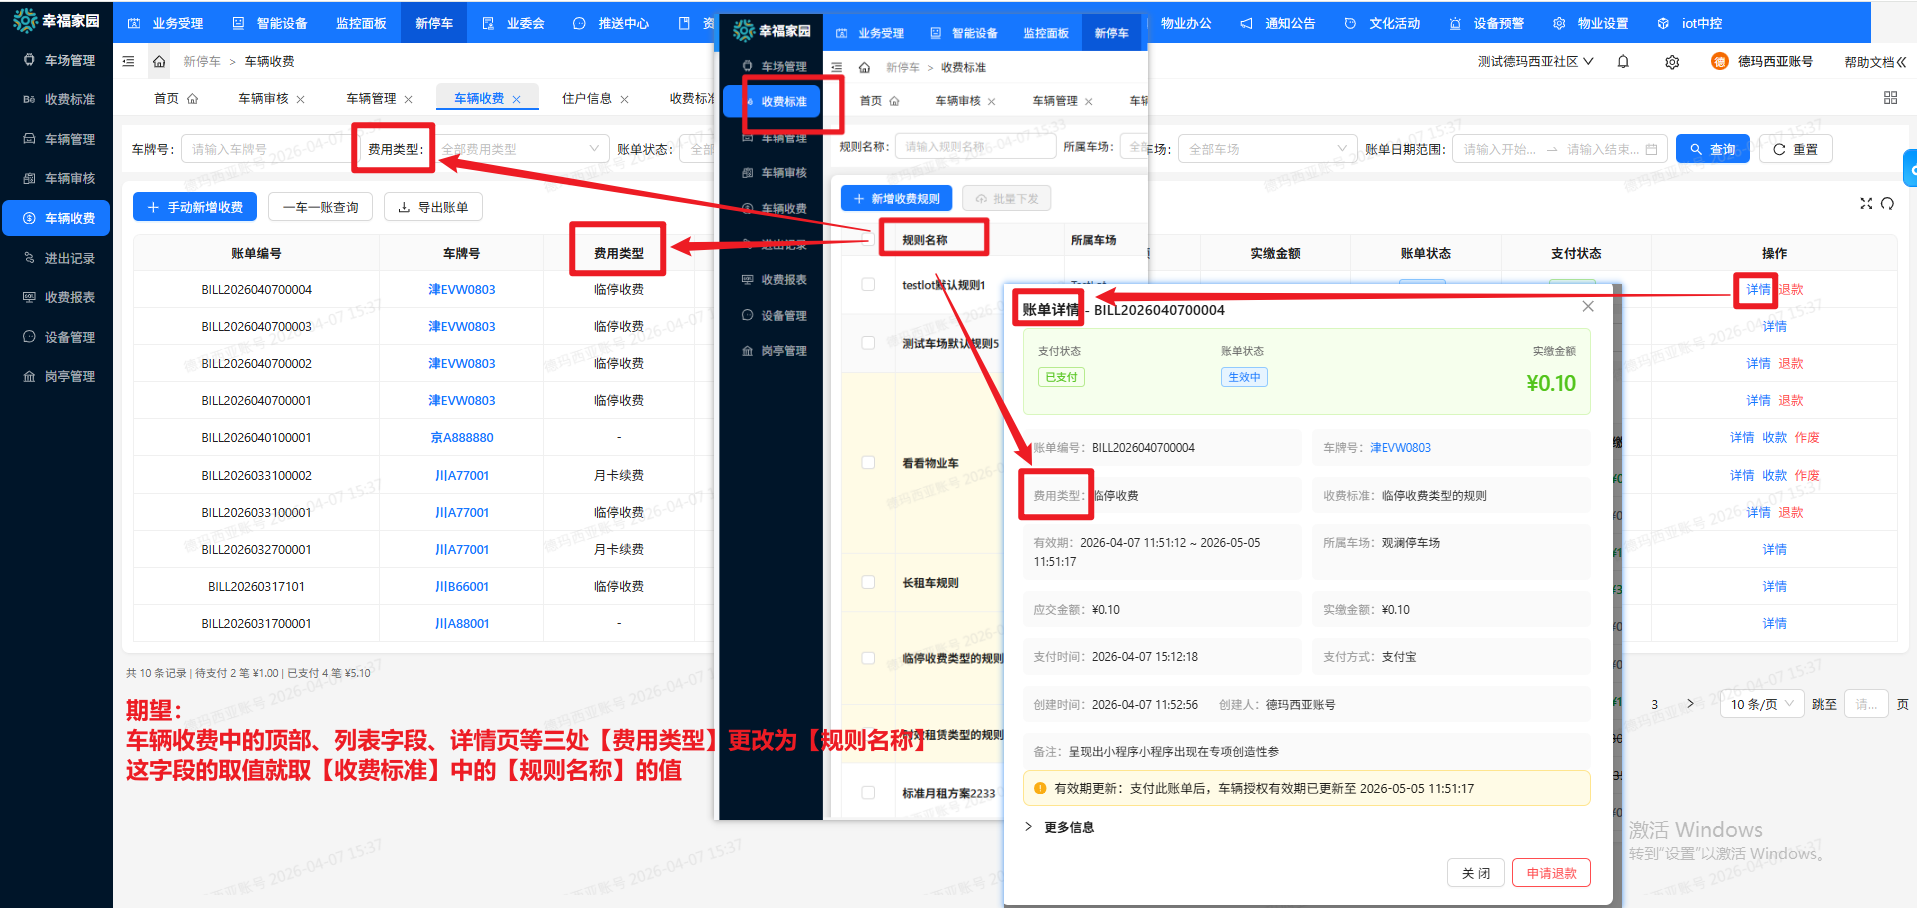Open 收费报表 from the left sidebar
This screenshot has width=1917, height=908.
(x=55, y=296)
